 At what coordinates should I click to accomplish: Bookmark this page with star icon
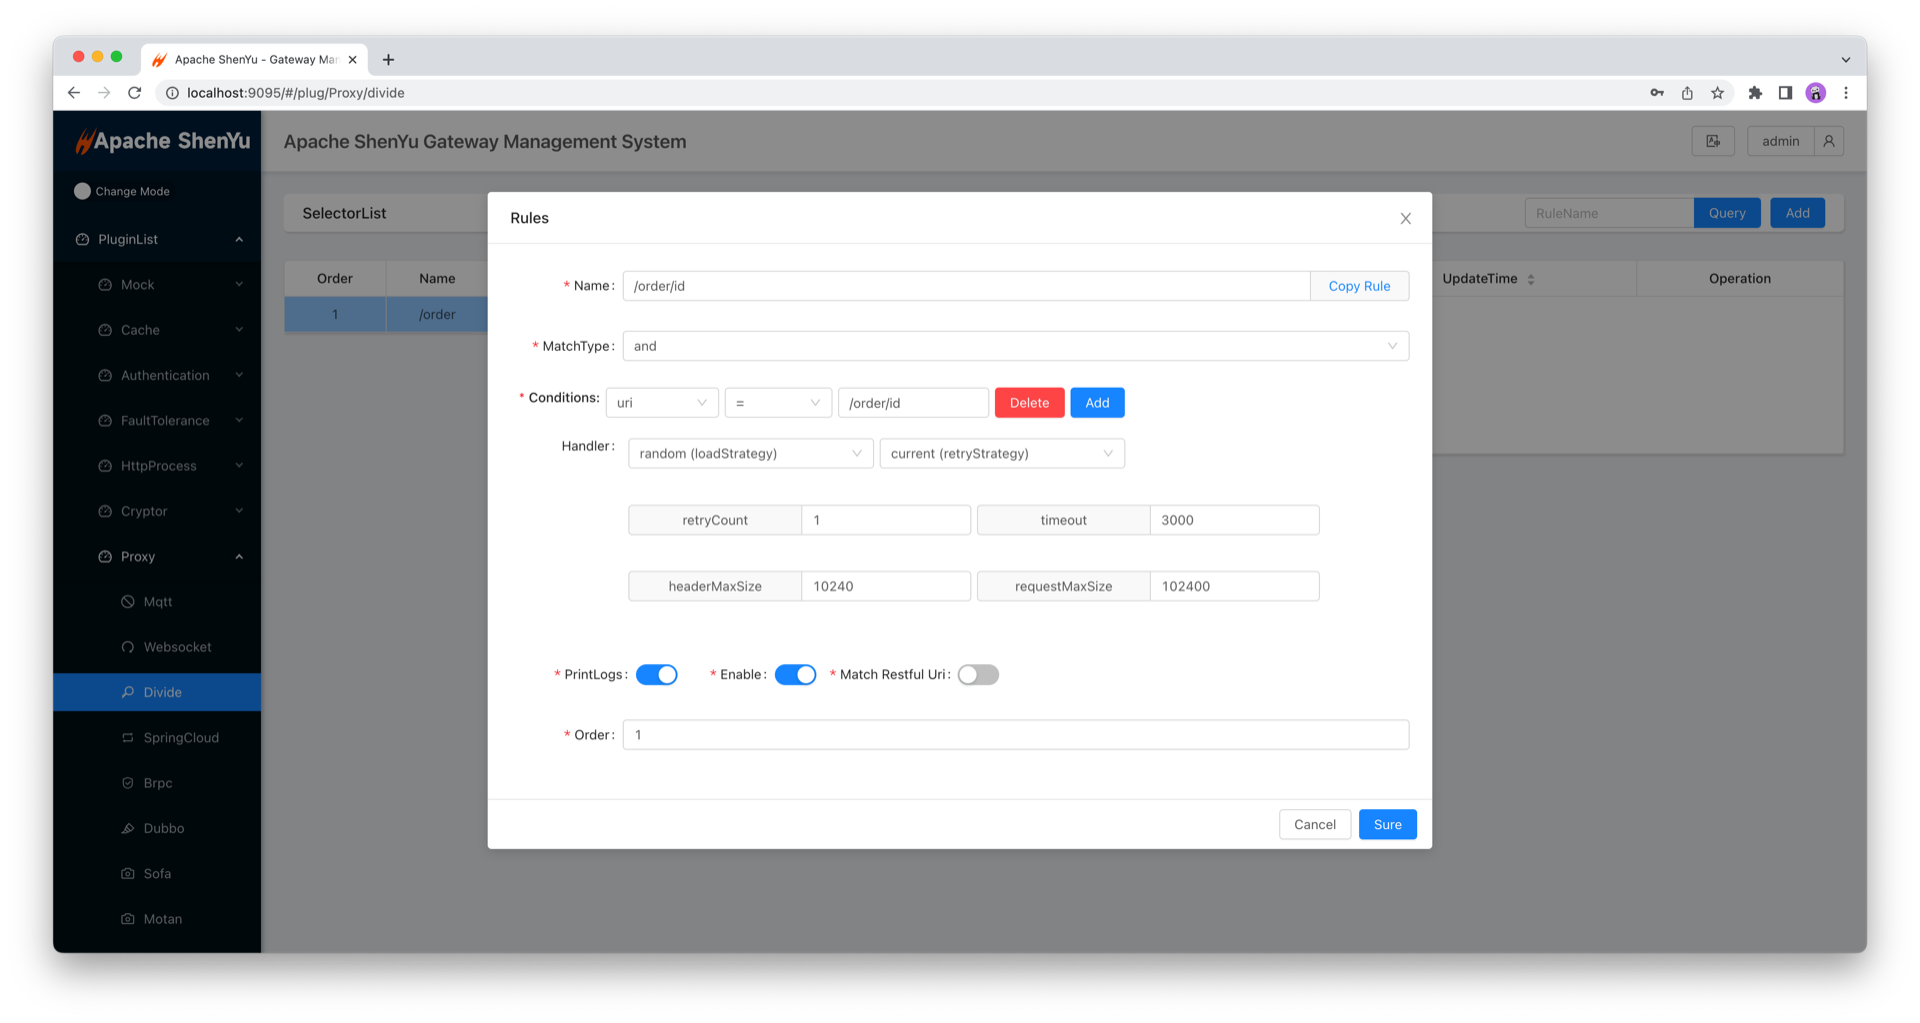(1717, 93)
